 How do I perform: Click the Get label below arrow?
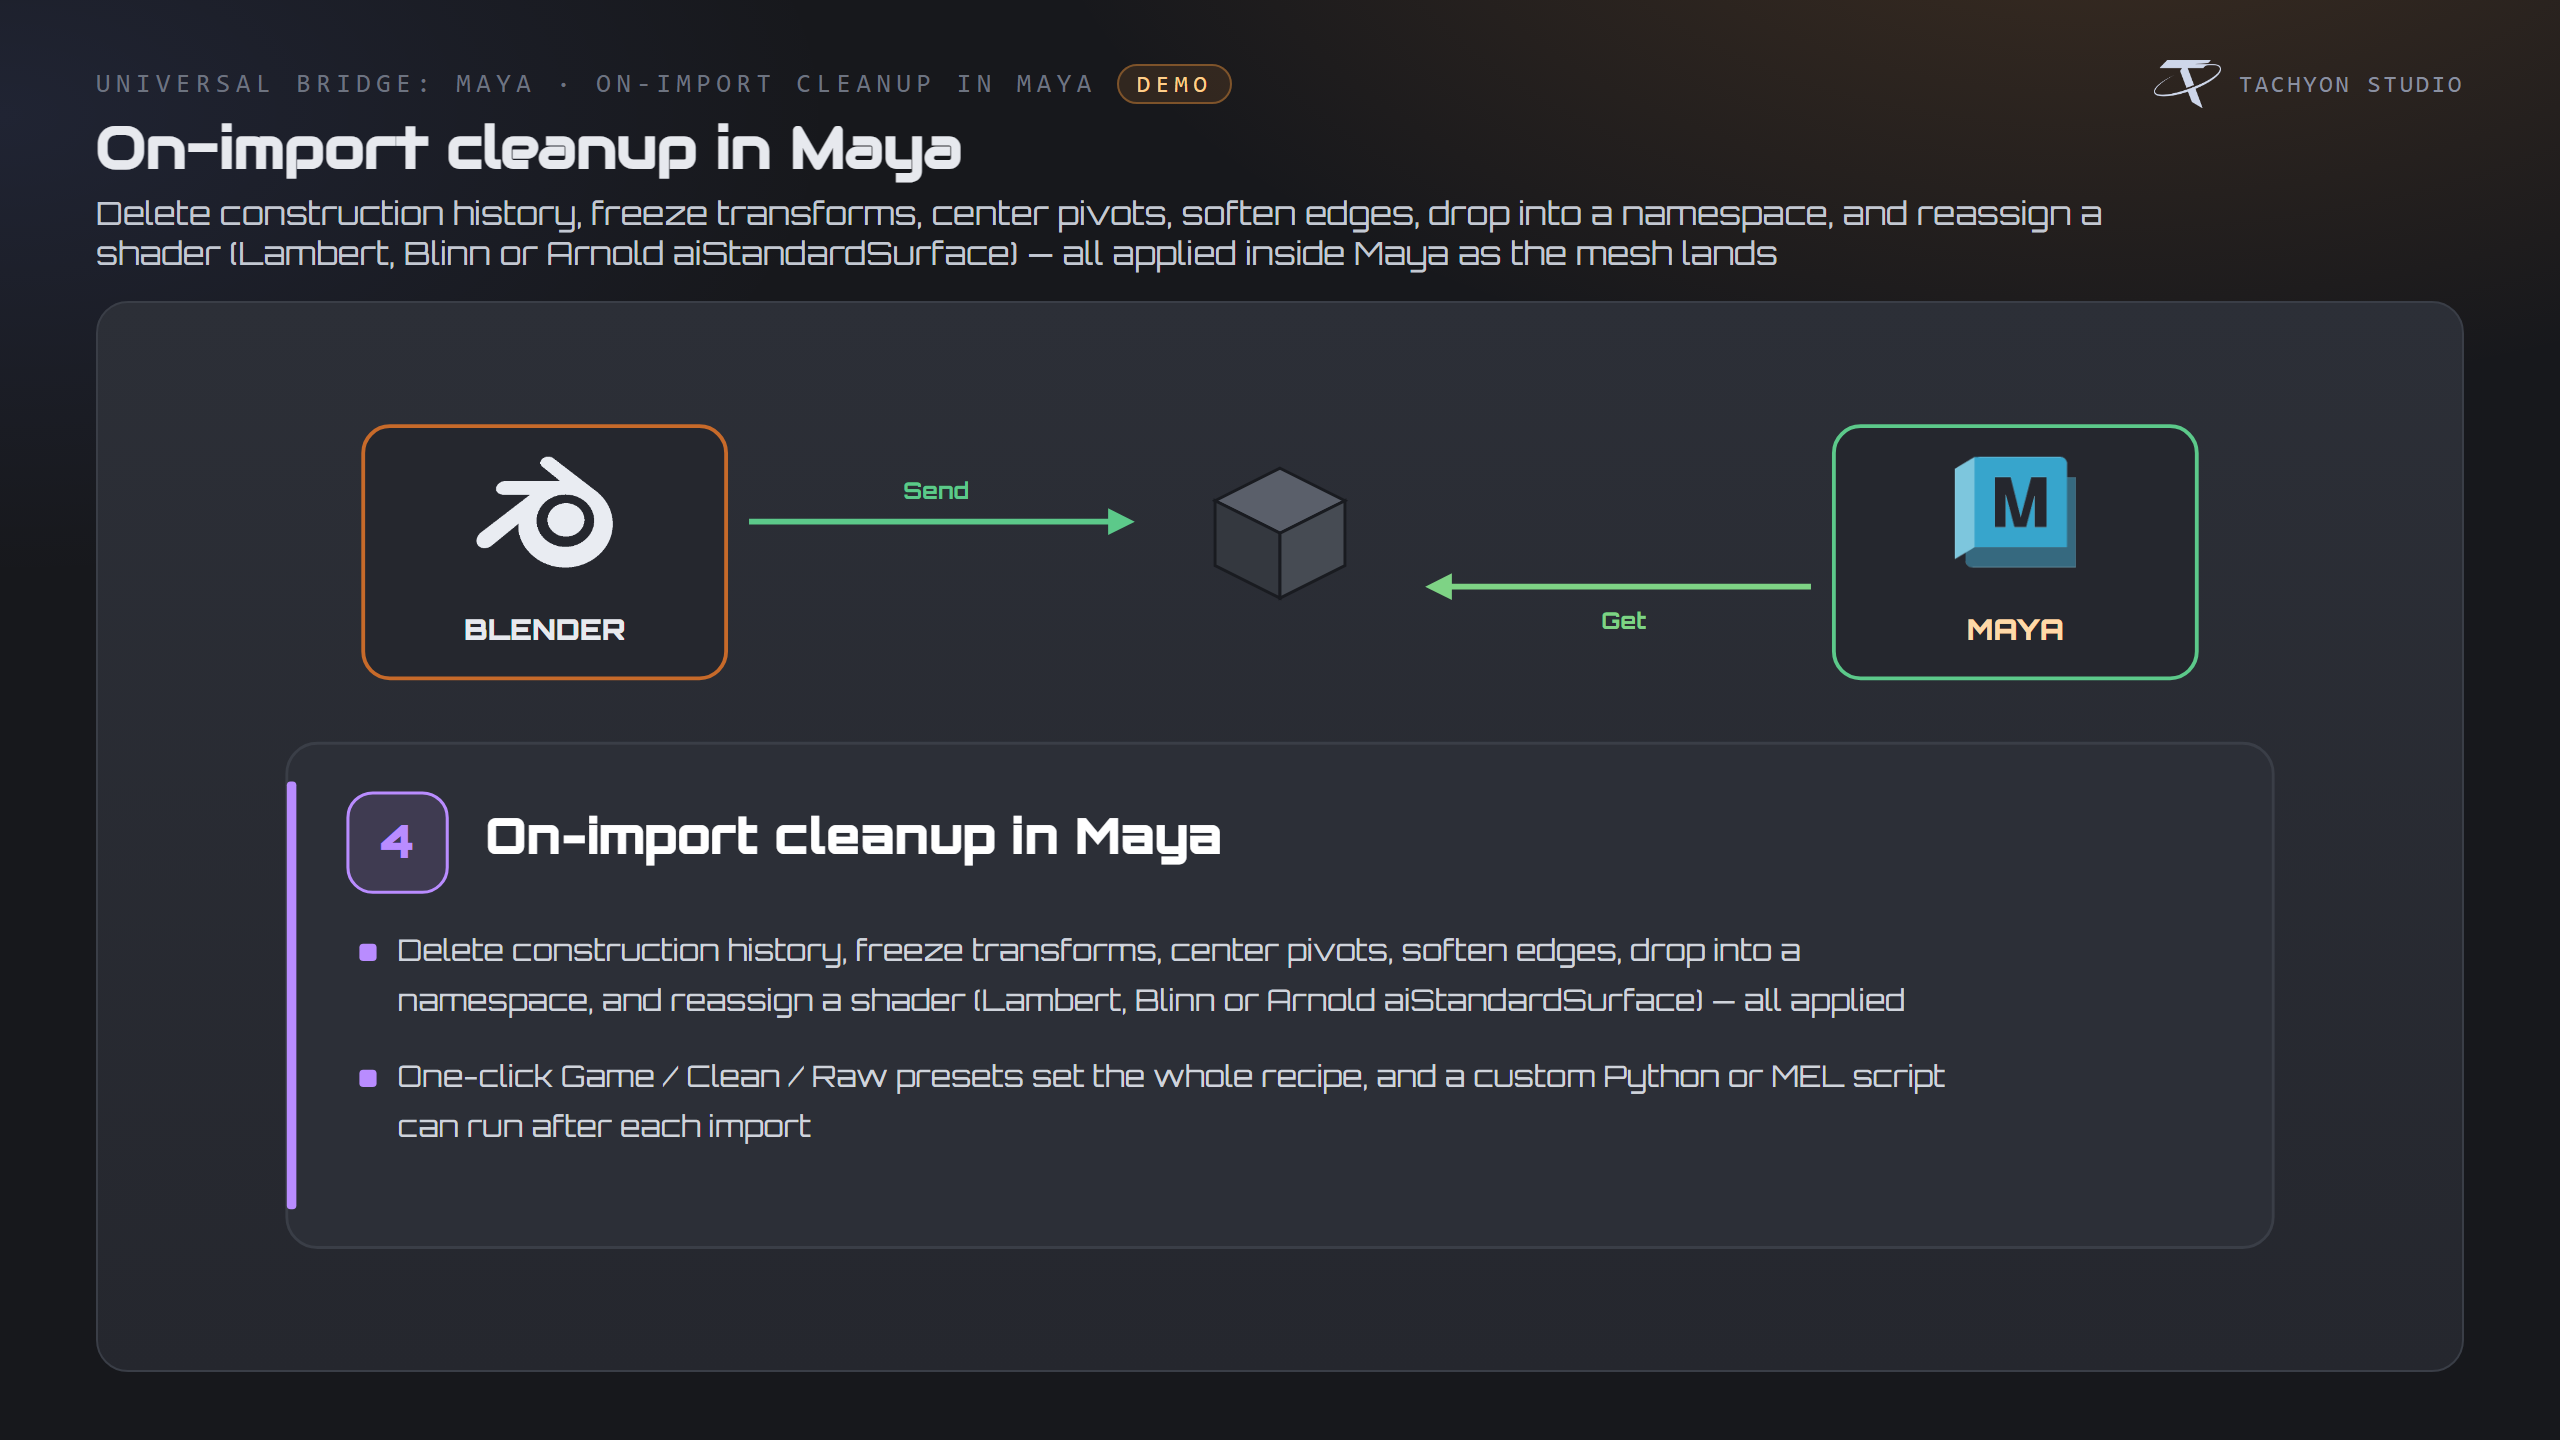[x=1623, y=621]
